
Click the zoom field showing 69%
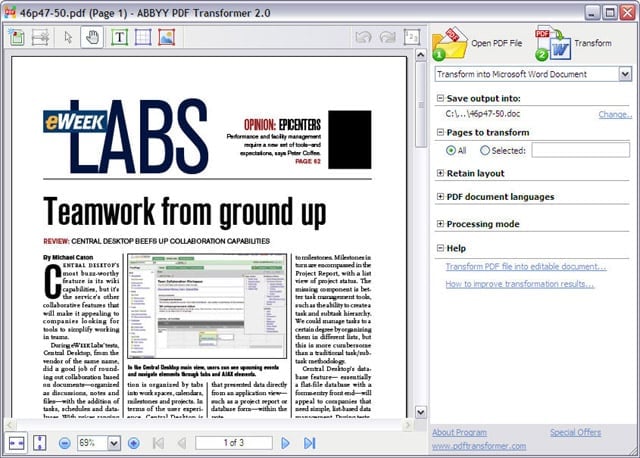coord(93,443)
